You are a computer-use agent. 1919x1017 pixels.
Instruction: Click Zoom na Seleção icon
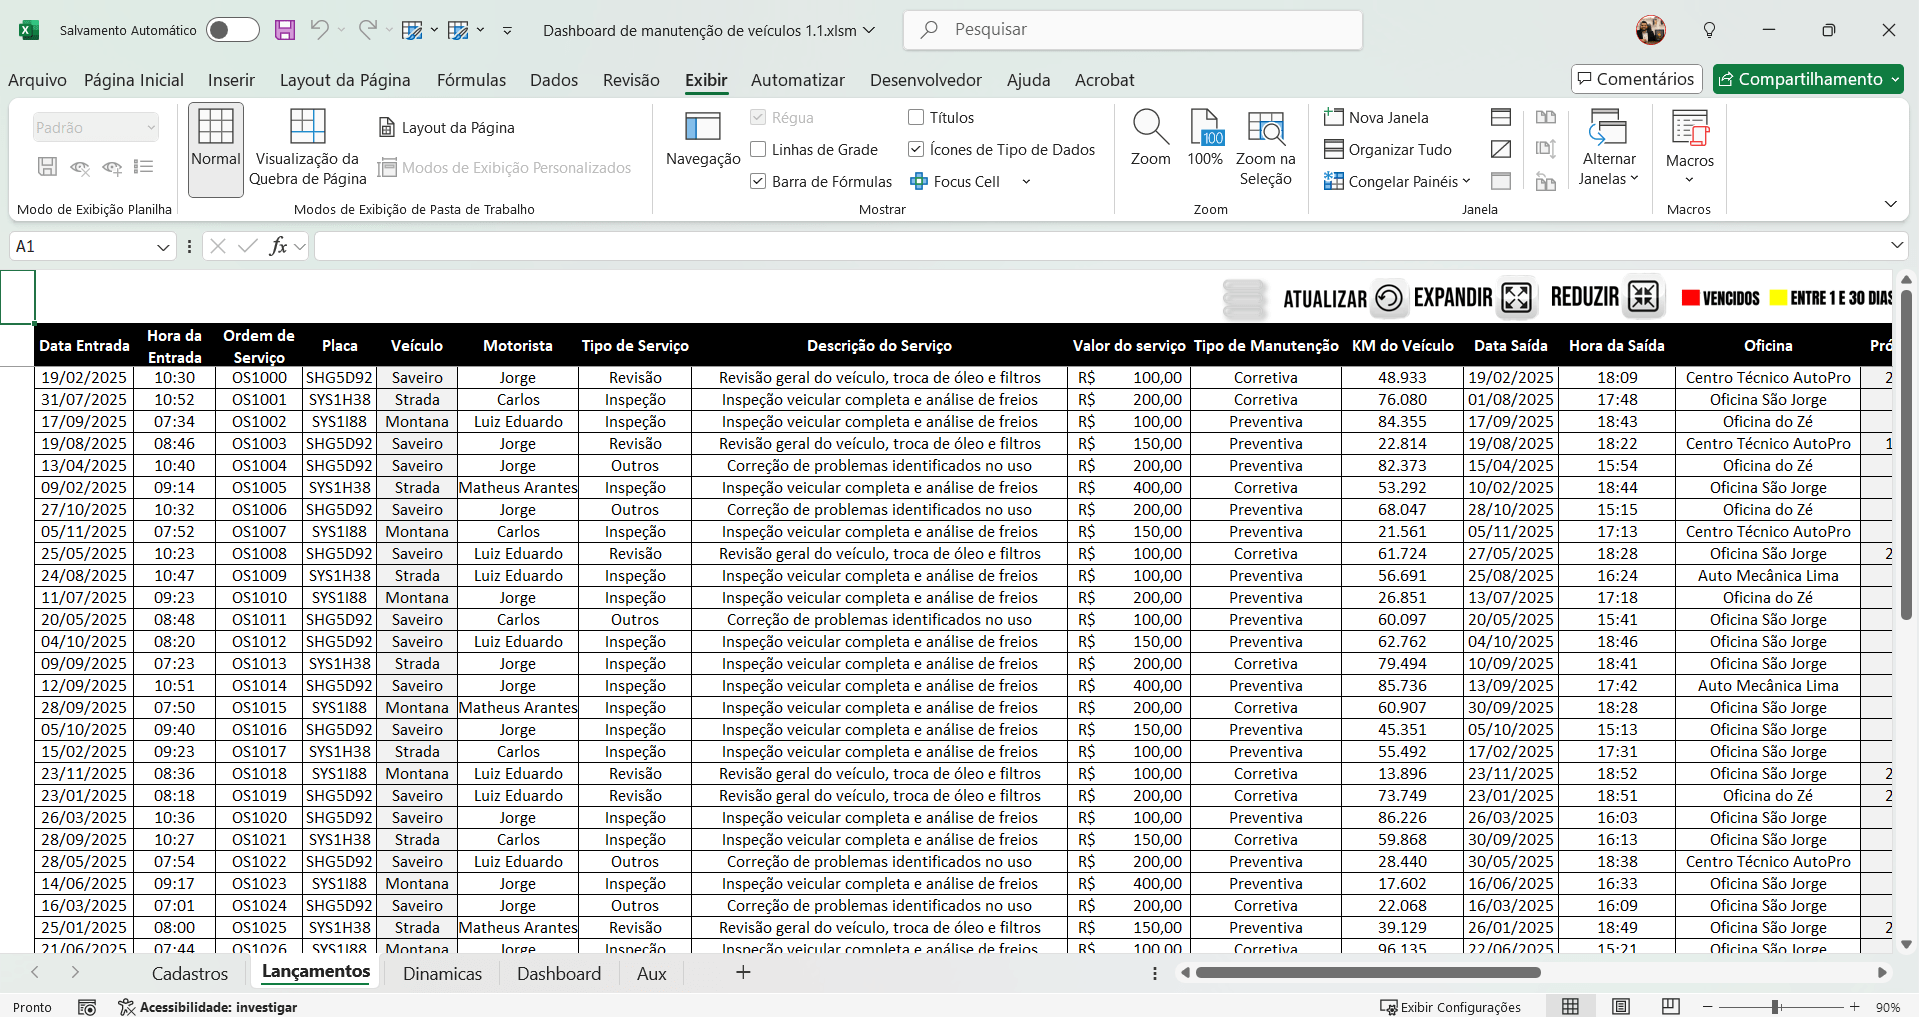(1265, 128)
